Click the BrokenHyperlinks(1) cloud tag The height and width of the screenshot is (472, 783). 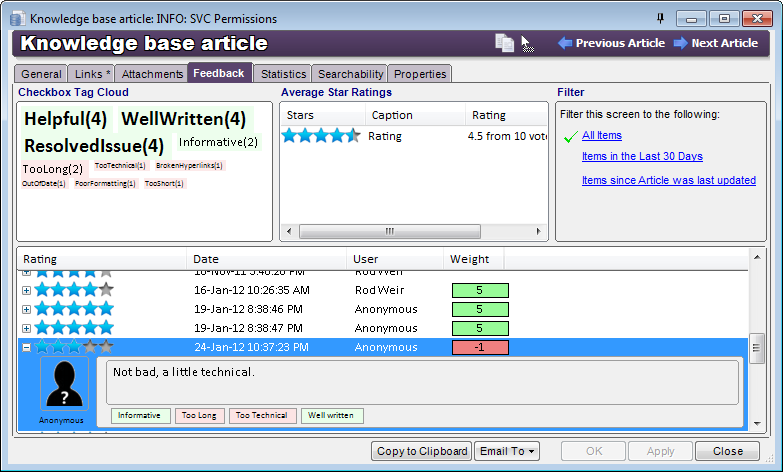(189, 166)
